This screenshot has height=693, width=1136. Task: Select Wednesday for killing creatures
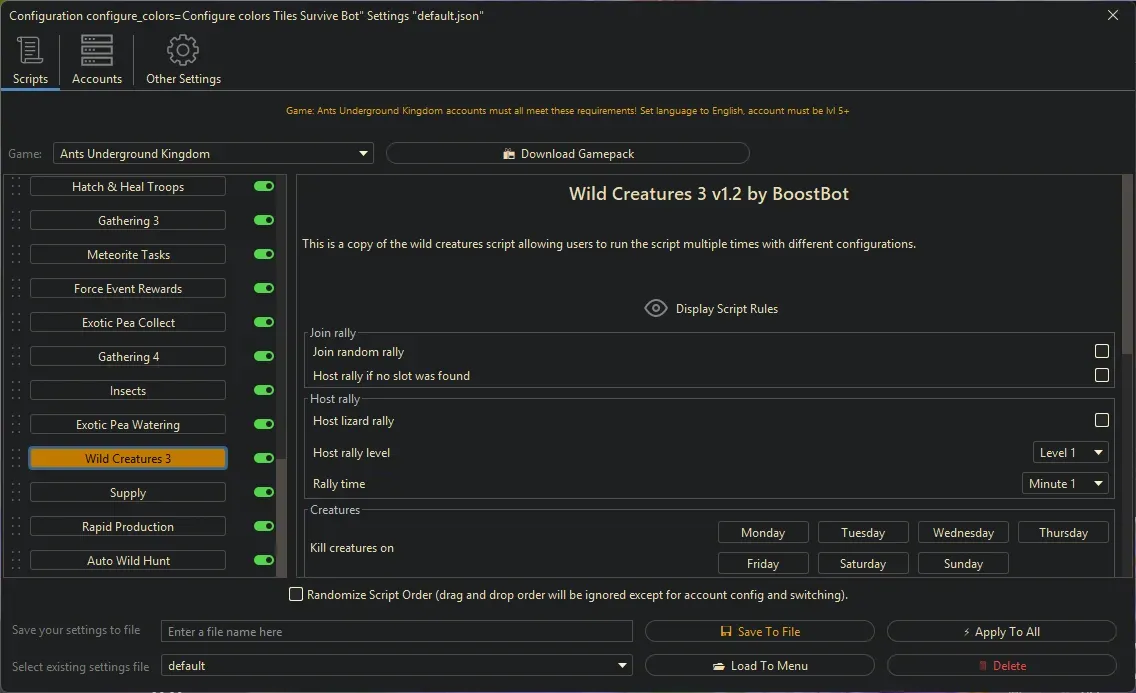click(x=963, y=533)
